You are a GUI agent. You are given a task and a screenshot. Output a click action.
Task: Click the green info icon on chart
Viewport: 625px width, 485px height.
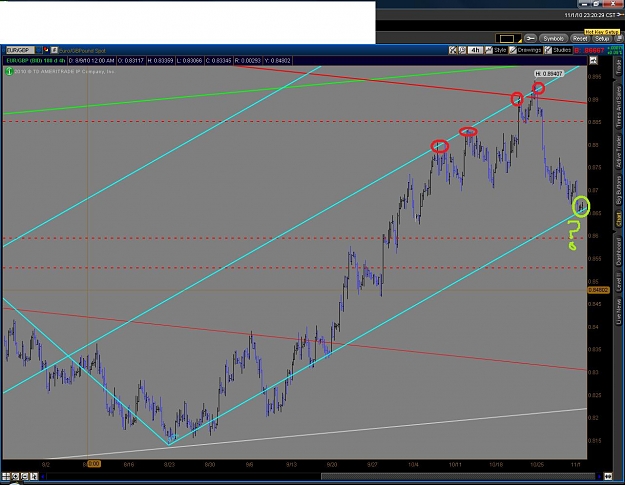pos(9,72)
